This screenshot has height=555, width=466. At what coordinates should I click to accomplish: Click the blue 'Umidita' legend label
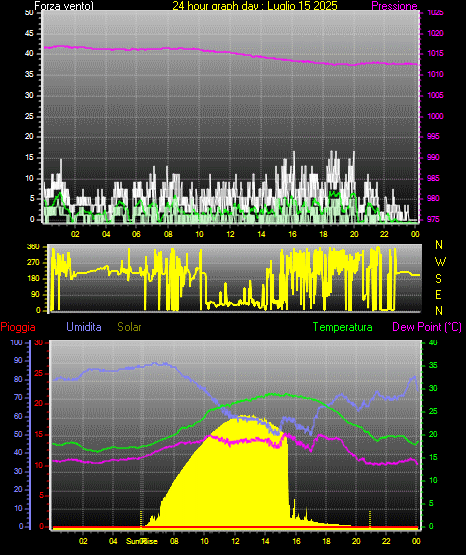[84, 327]
